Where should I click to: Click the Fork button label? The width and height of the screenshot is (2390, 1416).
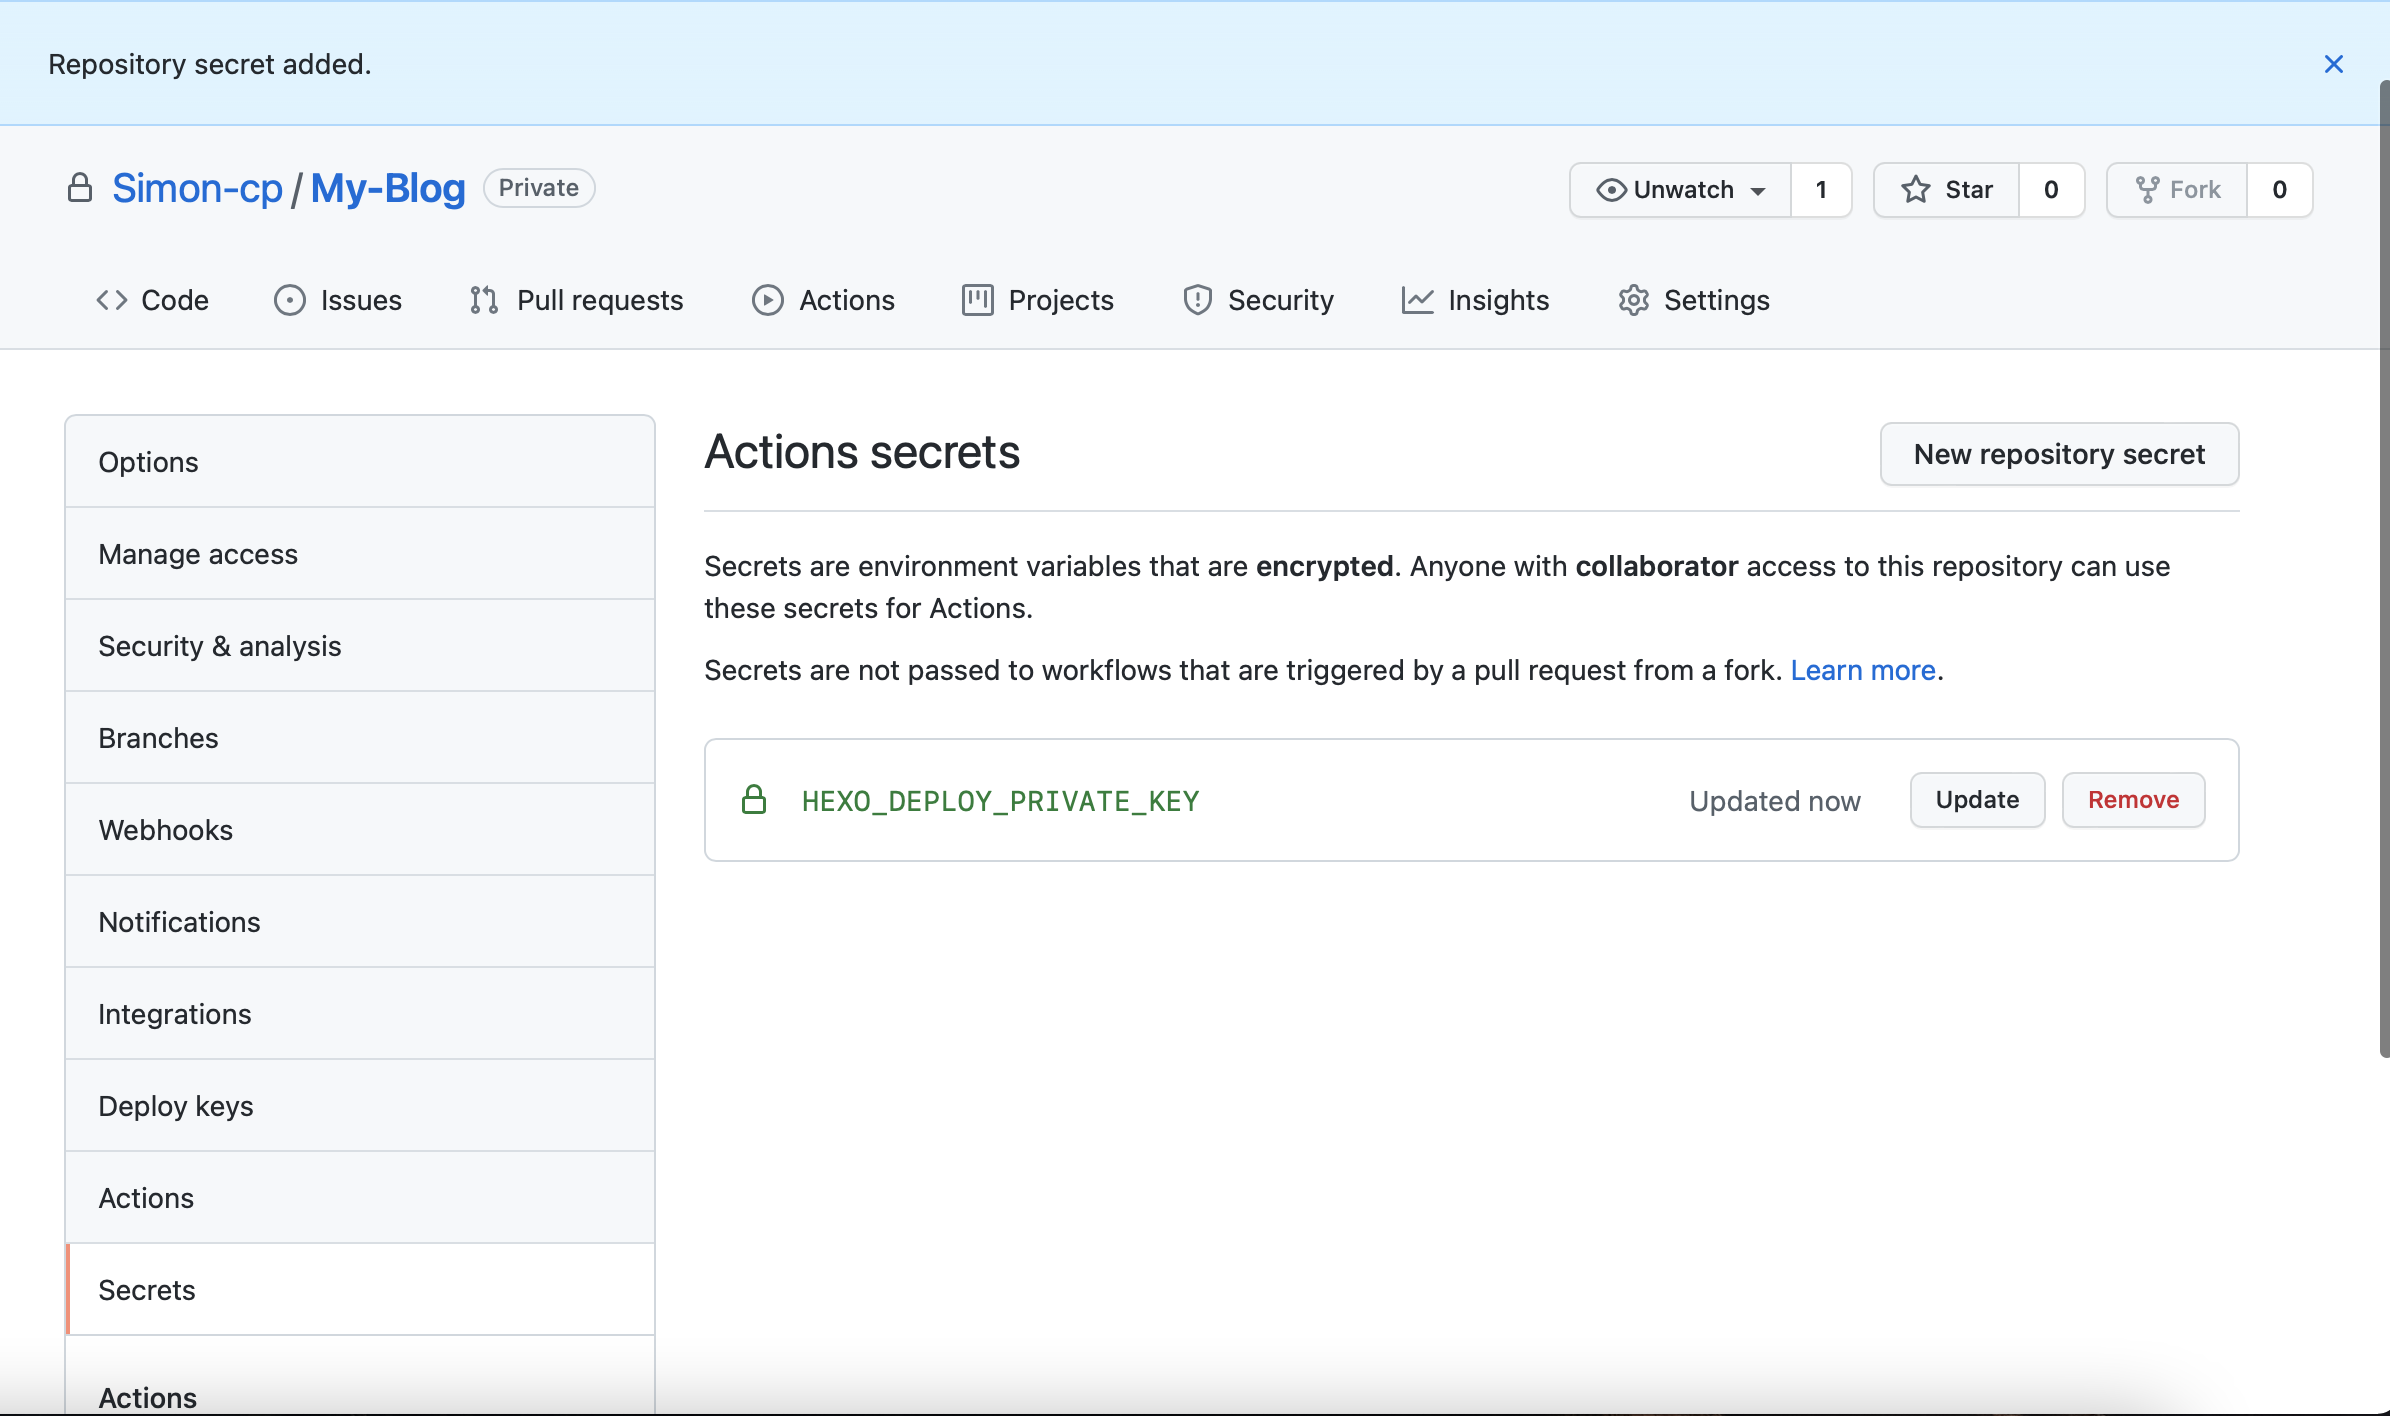click(2195, 190)
